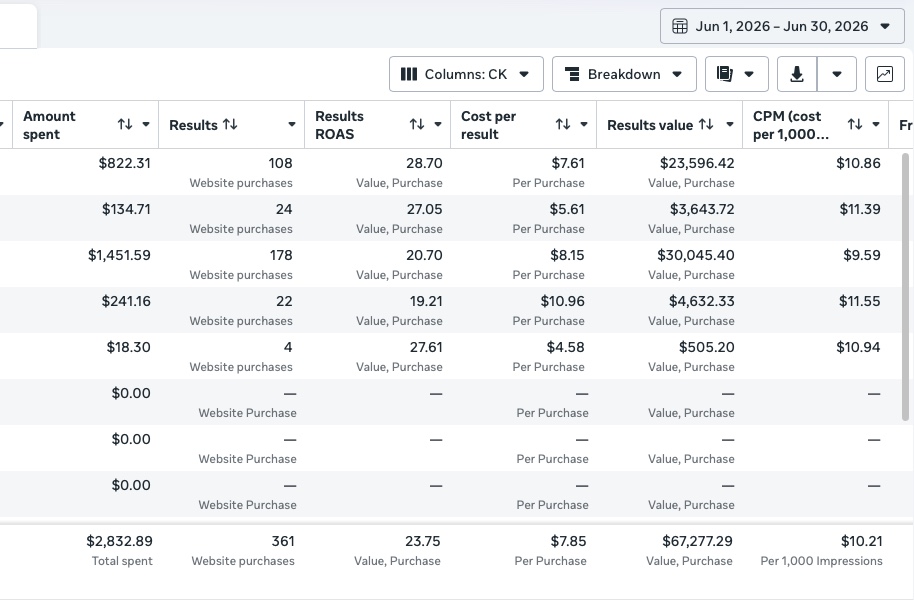Click the 361 total website purchases
Image resolution: width=914 pixels, height=600 pixels.
coord(283,541)
